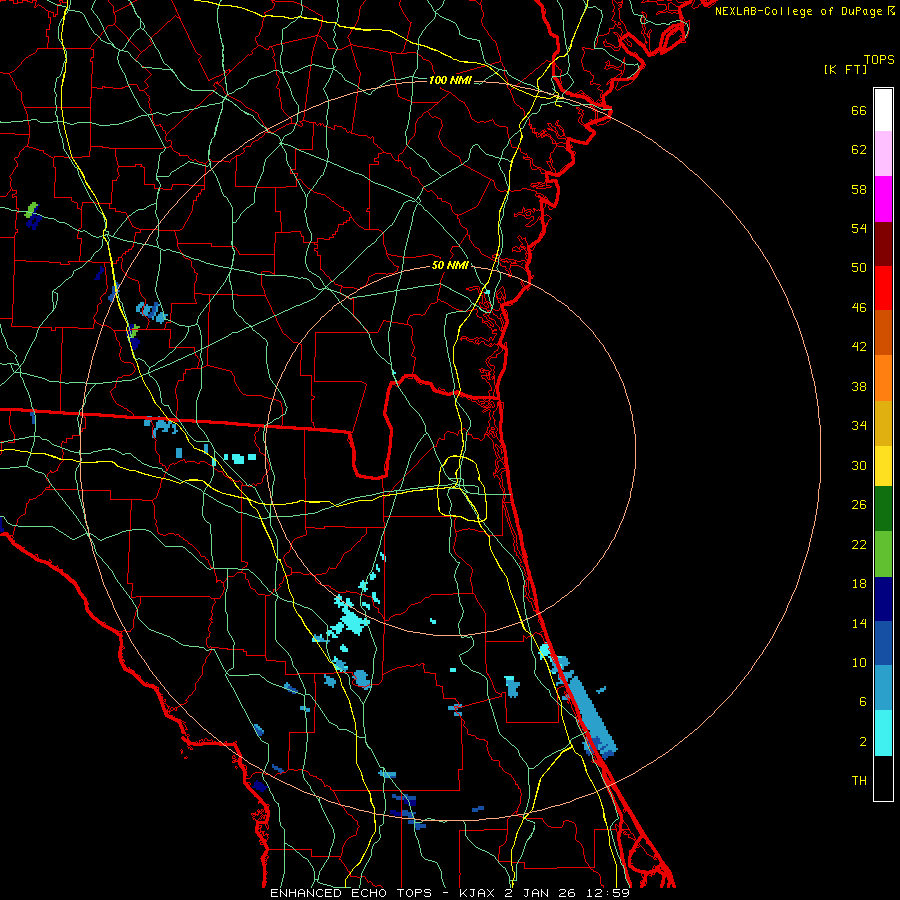The image size is (900, 900).
Task: Click the cyan 2 kft legend swatch
Action: pos(883,733)
